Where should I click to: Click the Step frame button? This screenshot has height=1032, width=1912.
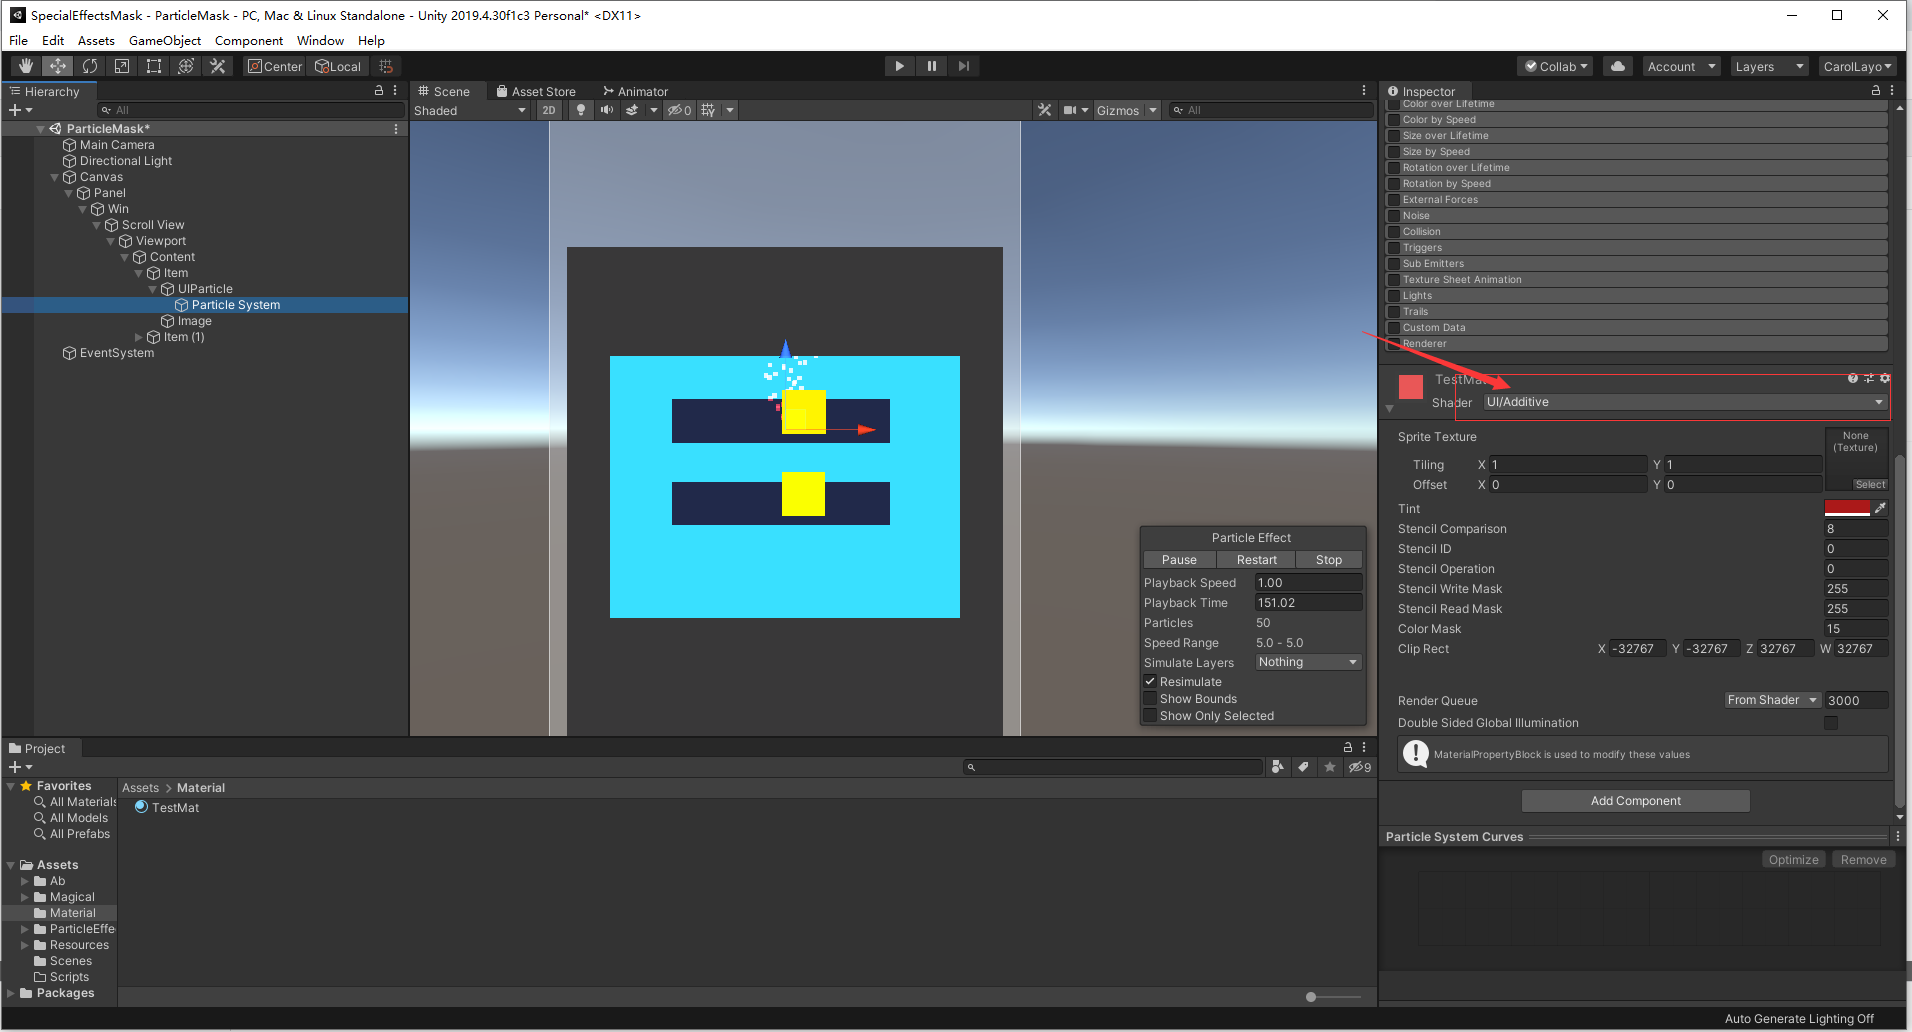964,66
